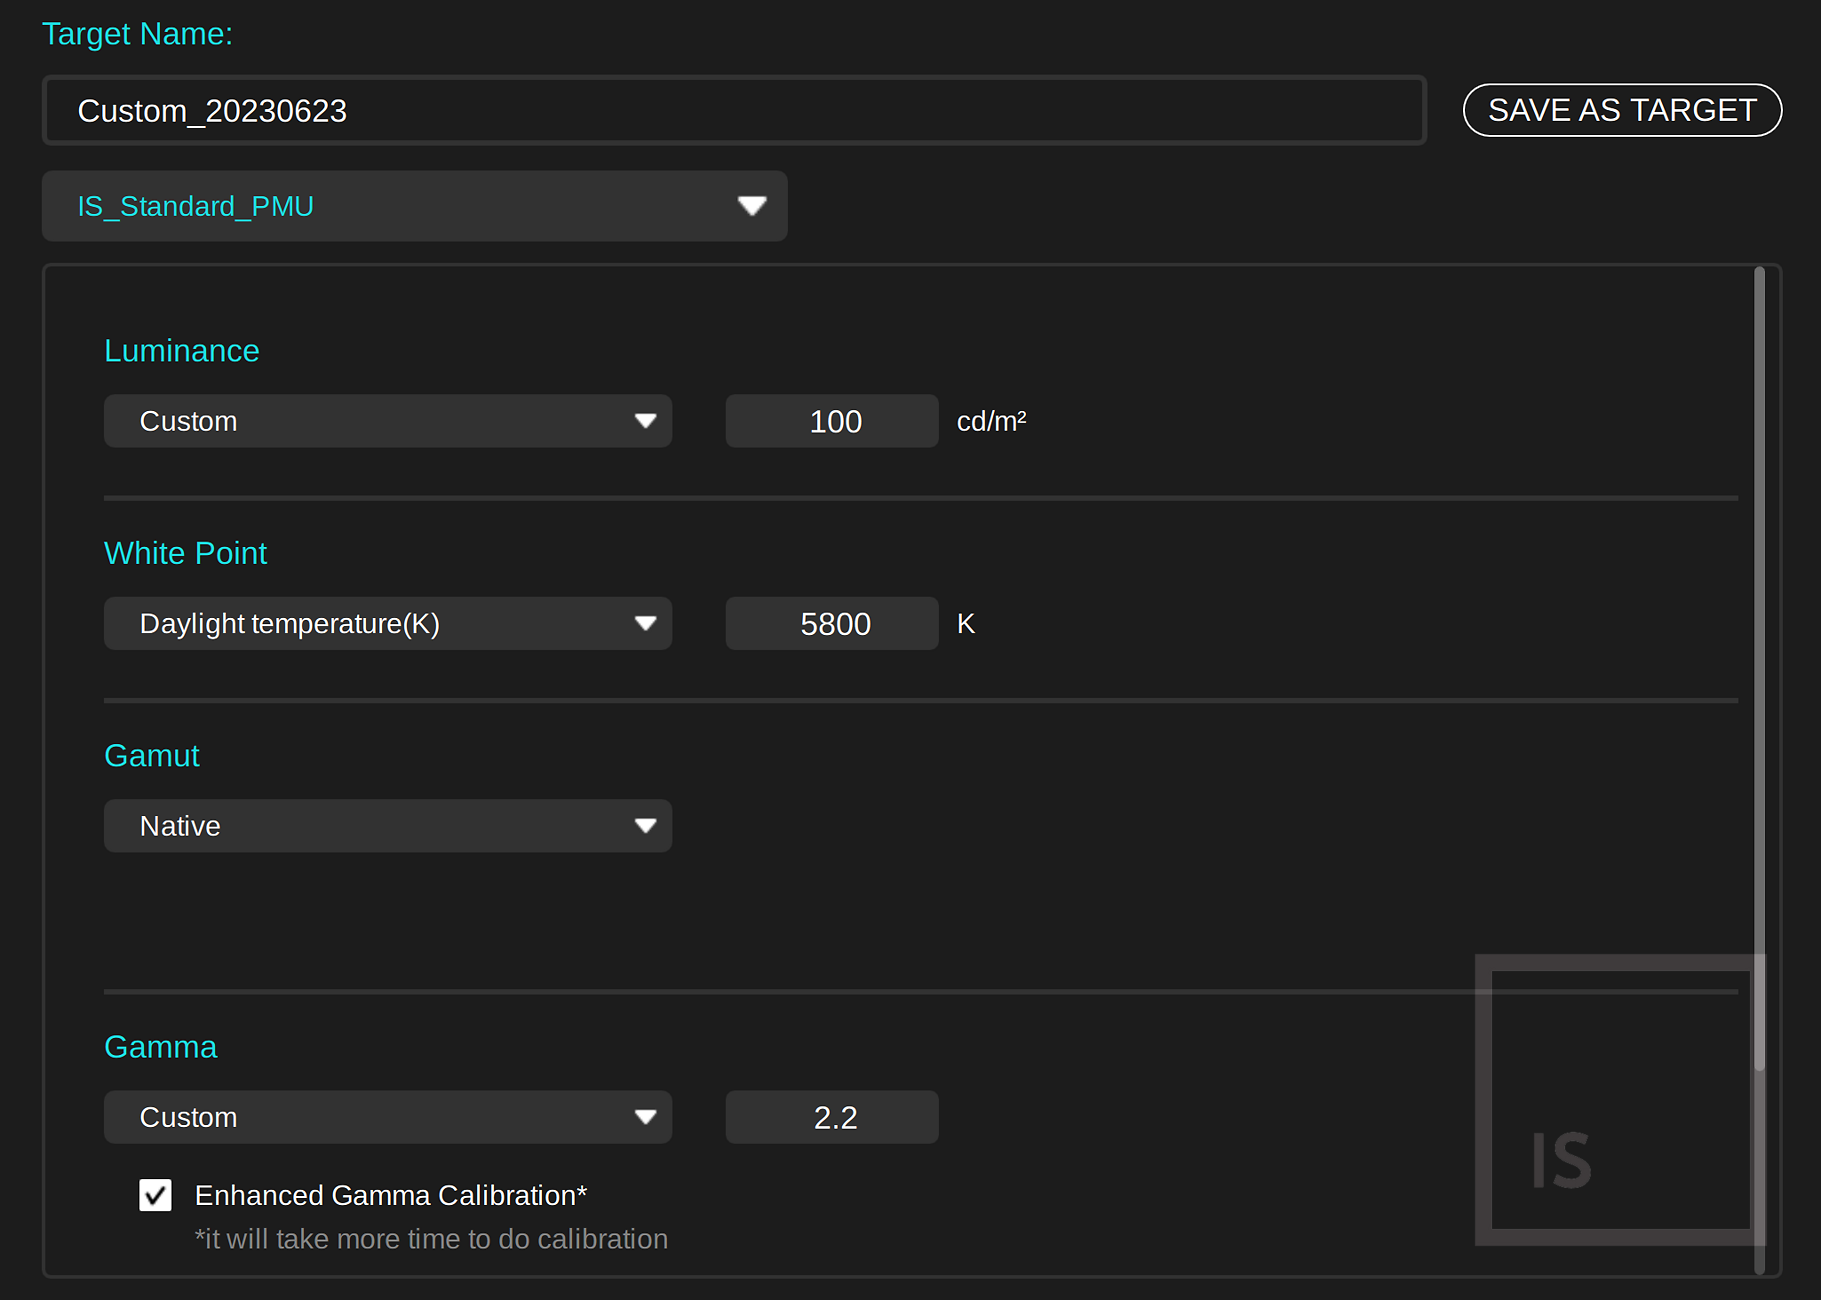Image resolution: width=1821 pixels, height=1300 pixels.
Task: Click the Enhanced Gamma Calibration label text
Action: tap(390, 1195)
